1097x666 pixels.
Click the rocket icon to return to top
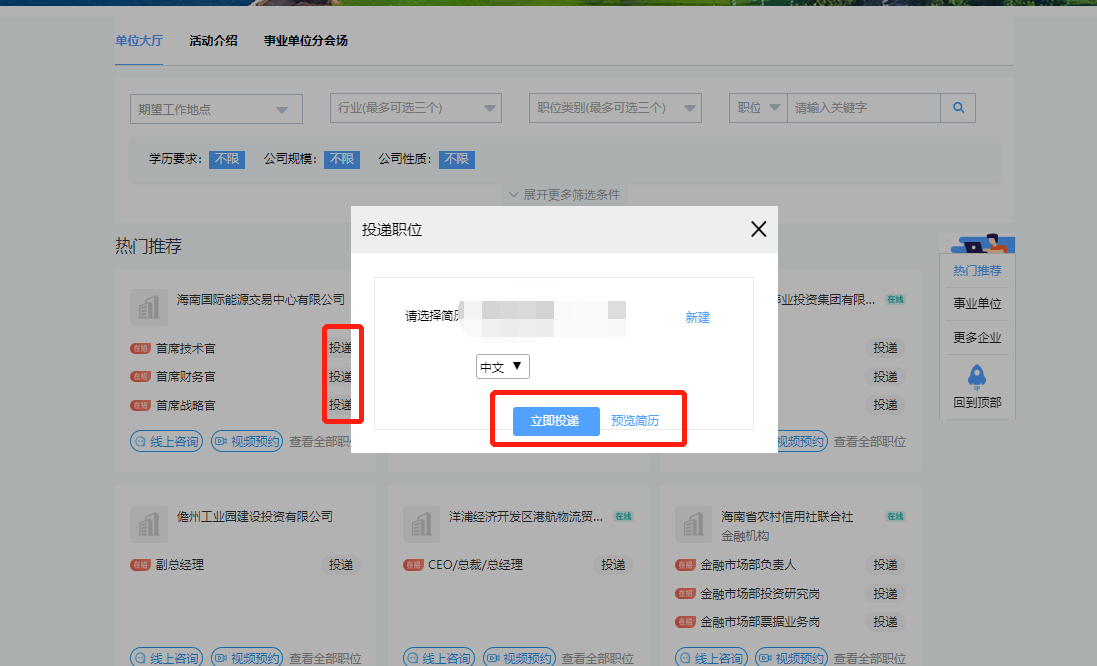pos(977,377)
